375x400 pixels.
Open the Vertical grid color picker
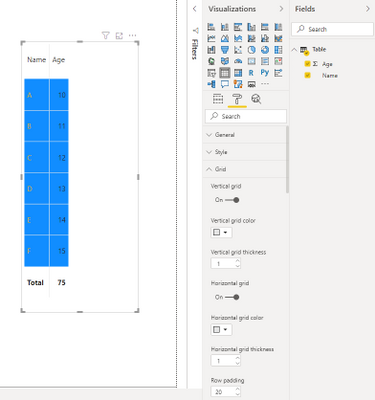point(221,232)
